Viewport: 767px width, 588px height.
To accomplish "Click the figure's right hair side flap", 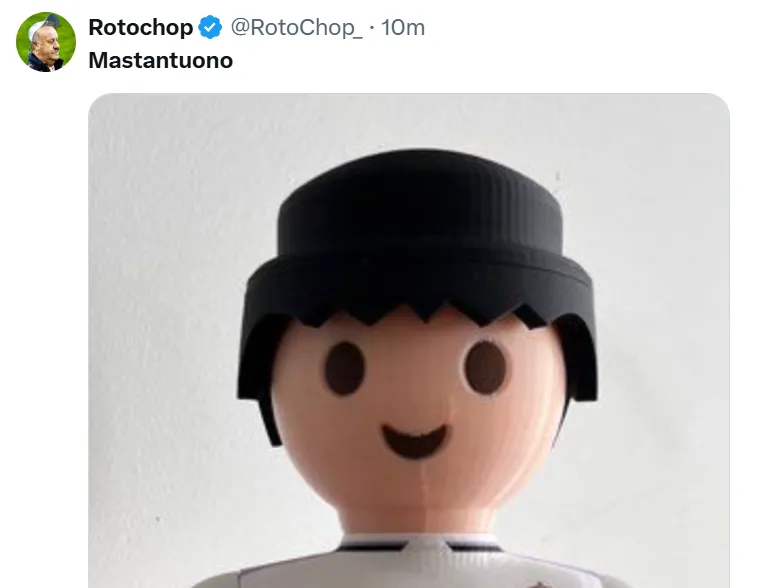I will 577,360.
